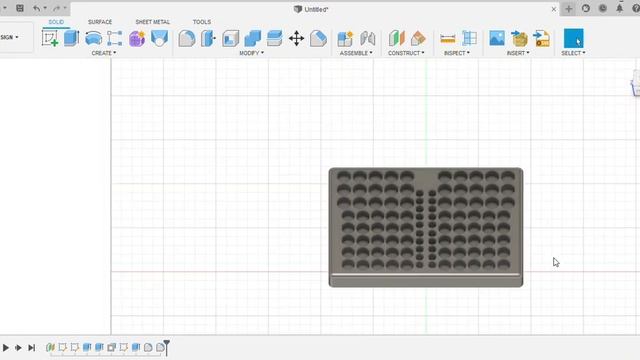Open the CONSTRUCT dropdown menu
This screenshot has width=640, height=360.
point(406,53)
